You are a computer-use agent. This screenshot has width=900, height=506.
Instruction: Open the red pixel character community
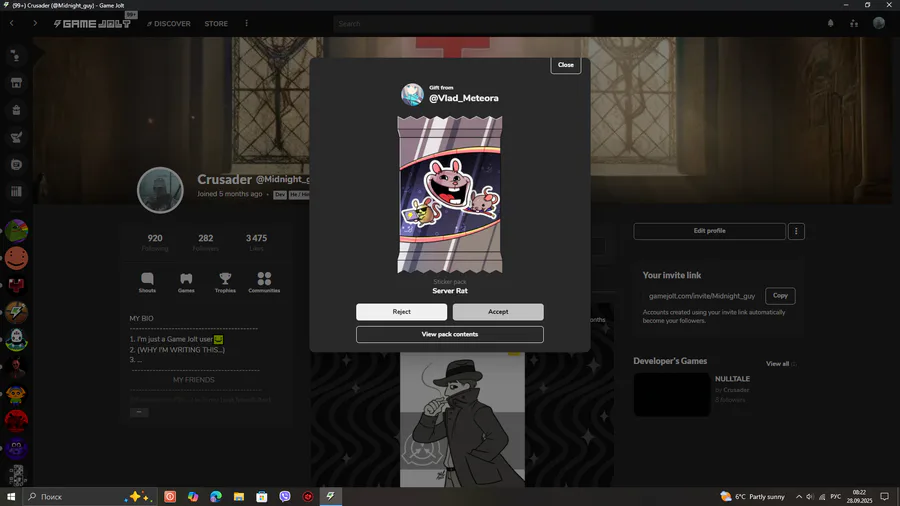[x=16, y=285]
